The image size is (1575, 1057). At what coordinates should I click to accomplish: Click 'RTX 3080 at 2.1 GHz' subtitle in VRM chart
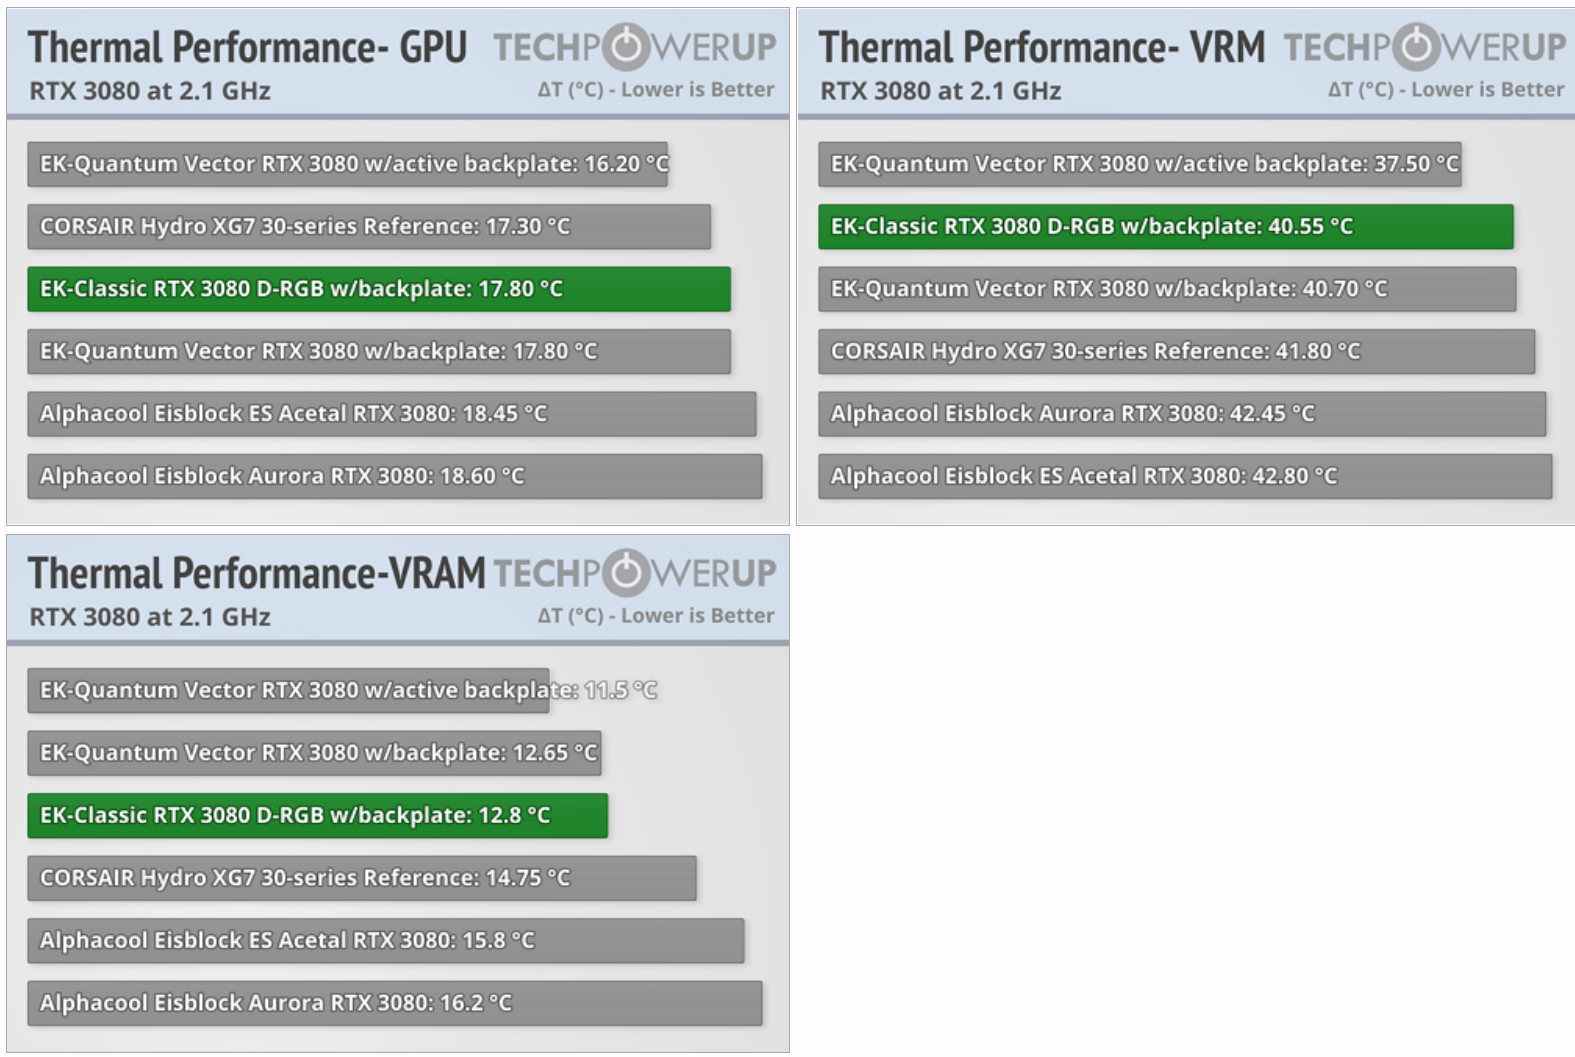(940, 91)
